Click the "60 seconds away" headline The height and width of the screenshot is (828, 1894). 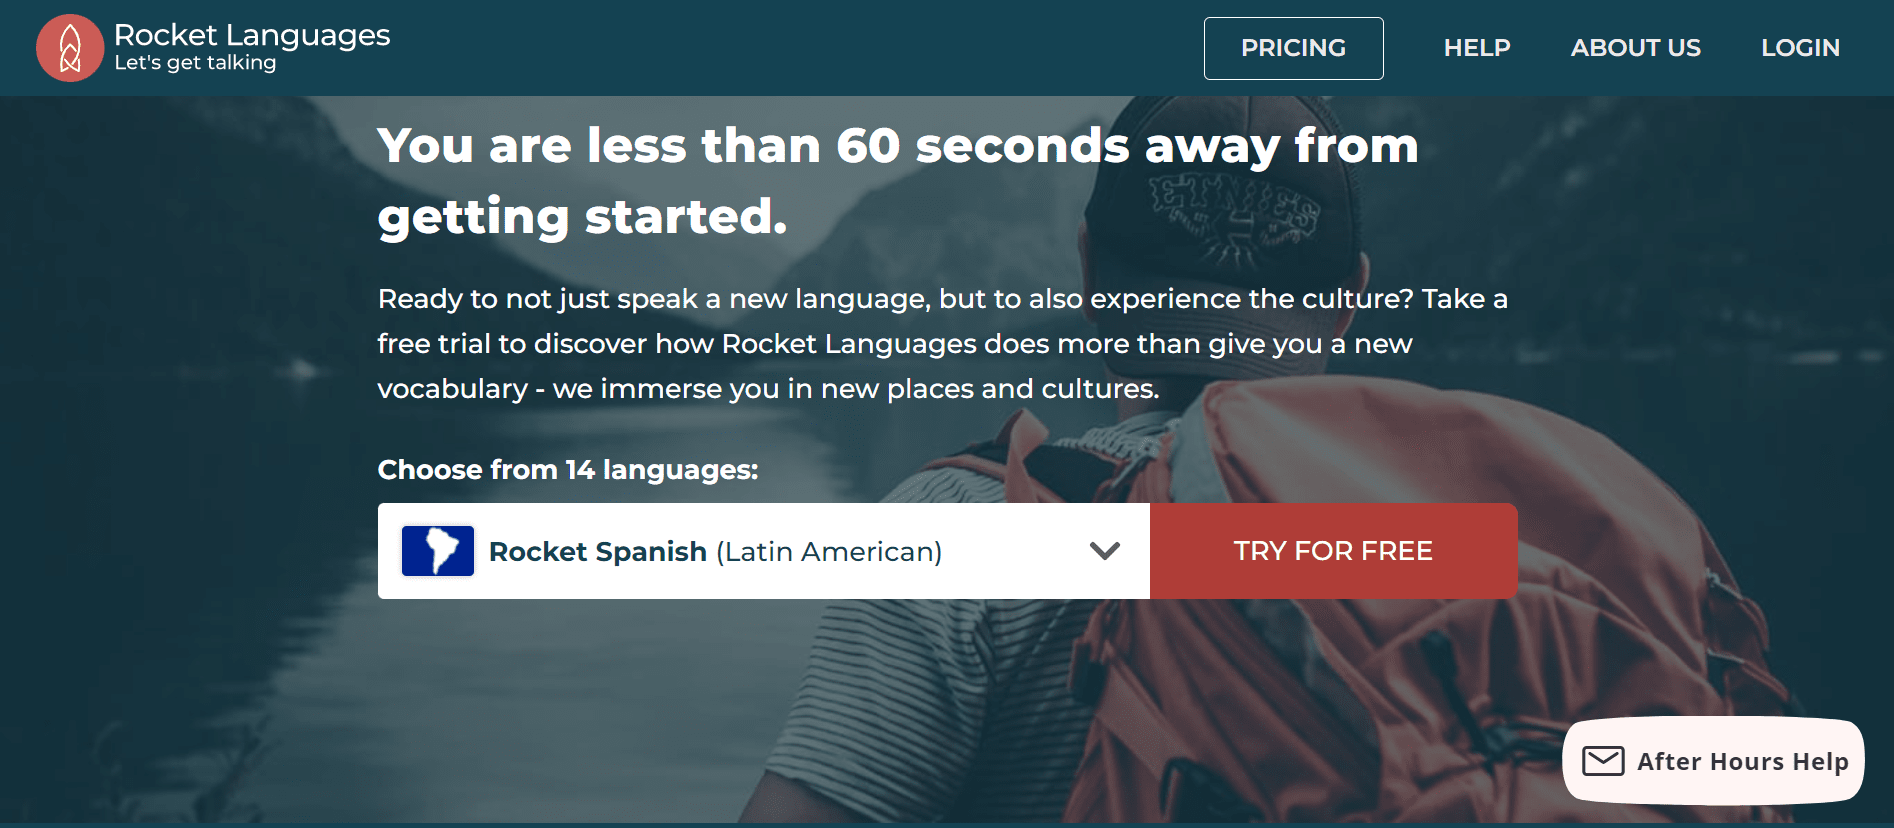(x=897, y=146)
